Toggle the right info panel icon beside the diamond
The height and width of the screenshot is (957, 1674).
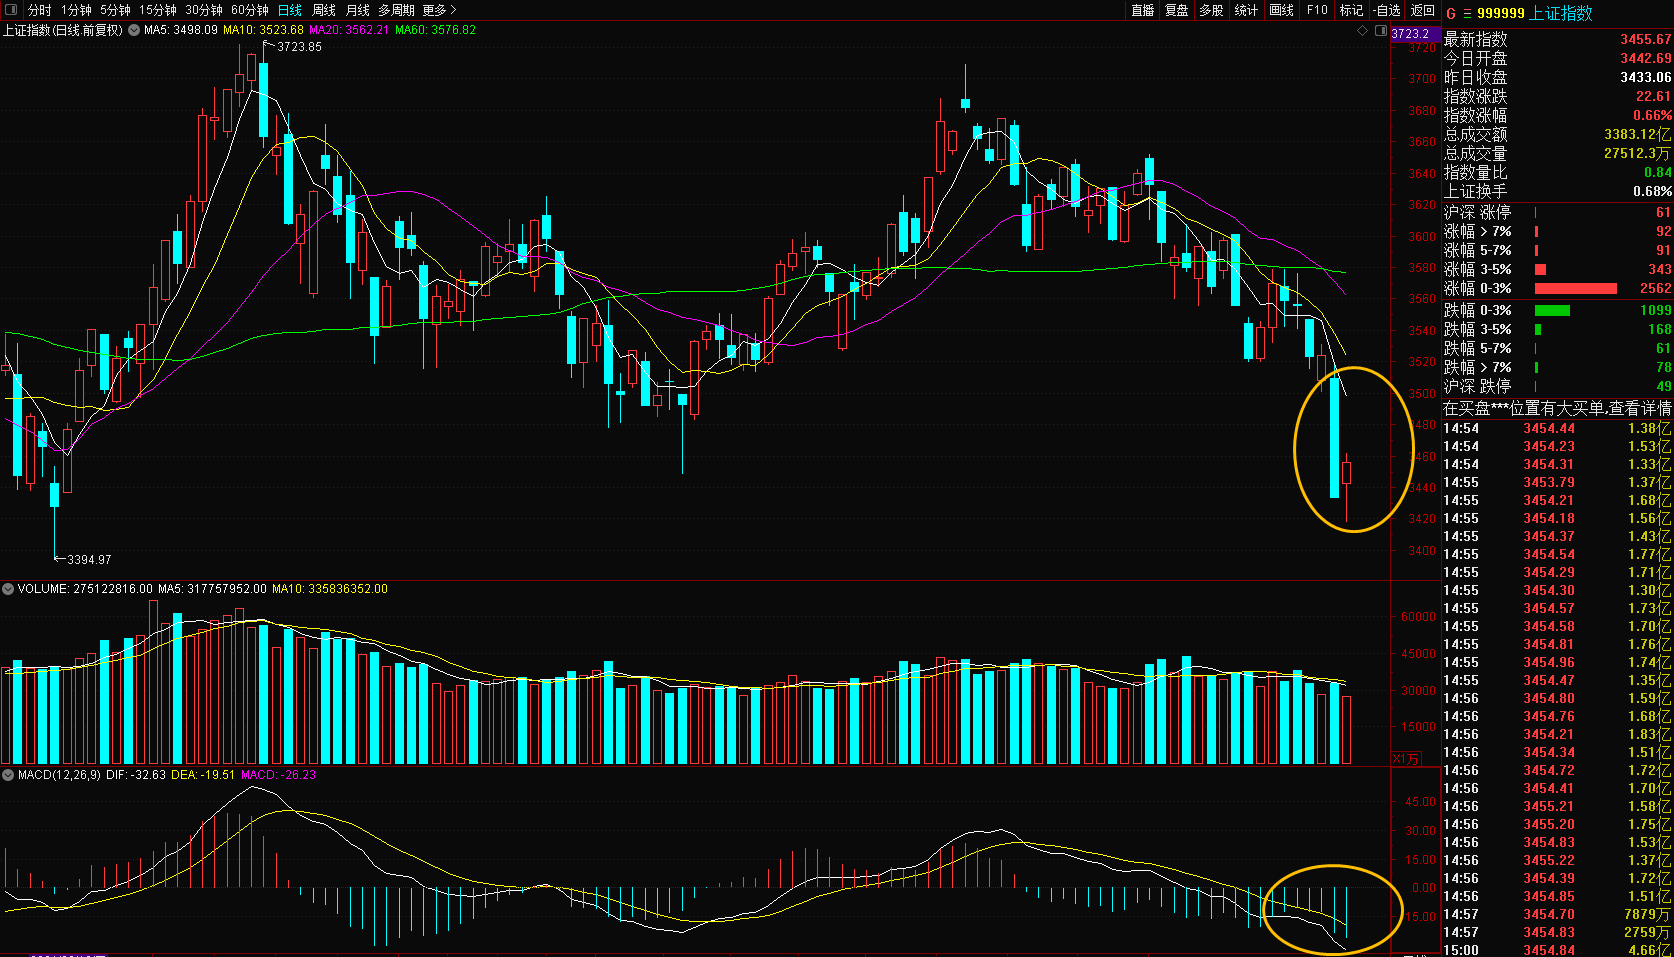pos(1379,31)
